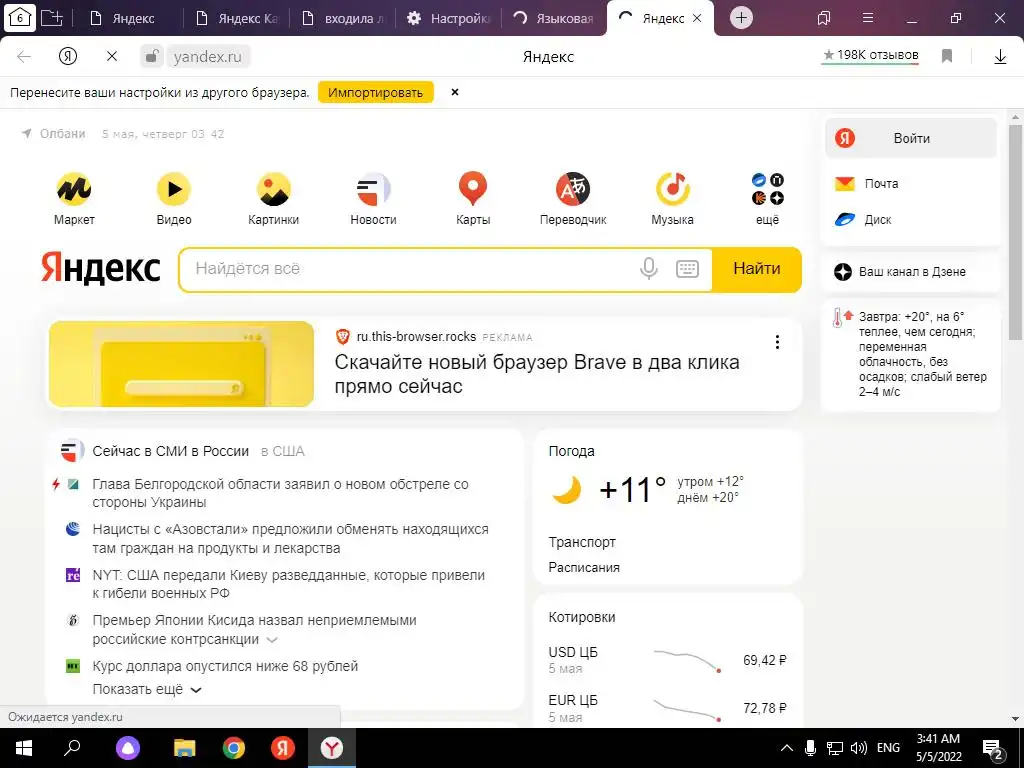Open the Windows notification center icon
This screenshot has height=768, width=1024.
[x=993, y=748]
